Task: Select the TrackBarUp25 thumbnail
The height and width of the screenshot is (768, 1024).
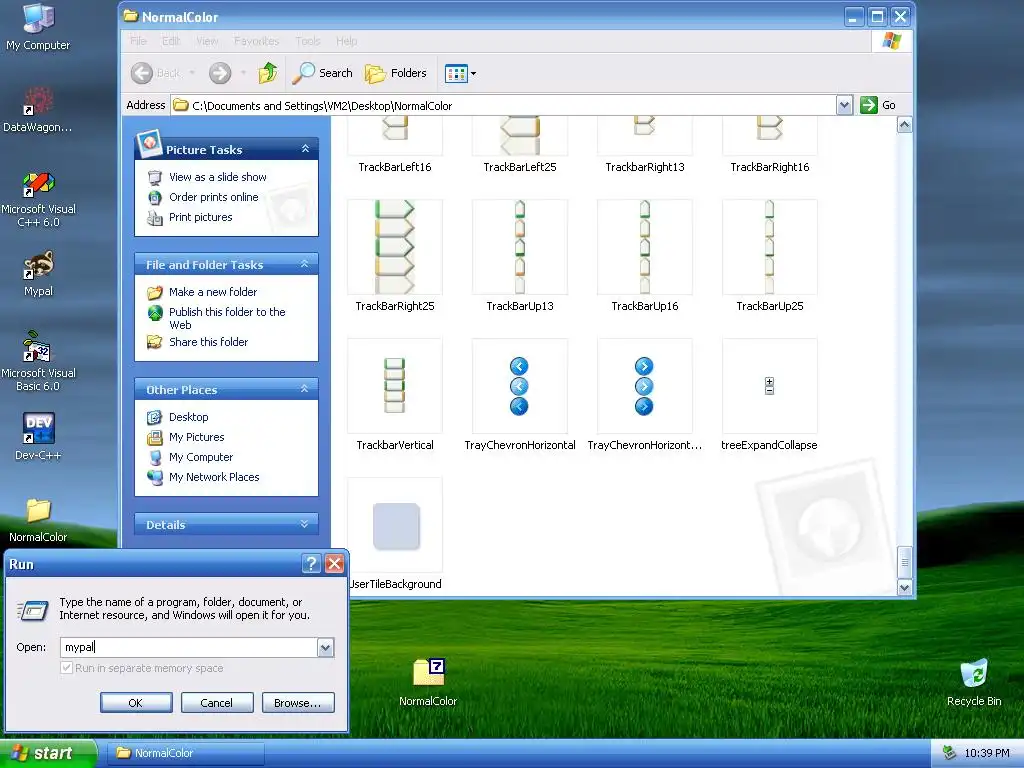Action: coord(769,247)
